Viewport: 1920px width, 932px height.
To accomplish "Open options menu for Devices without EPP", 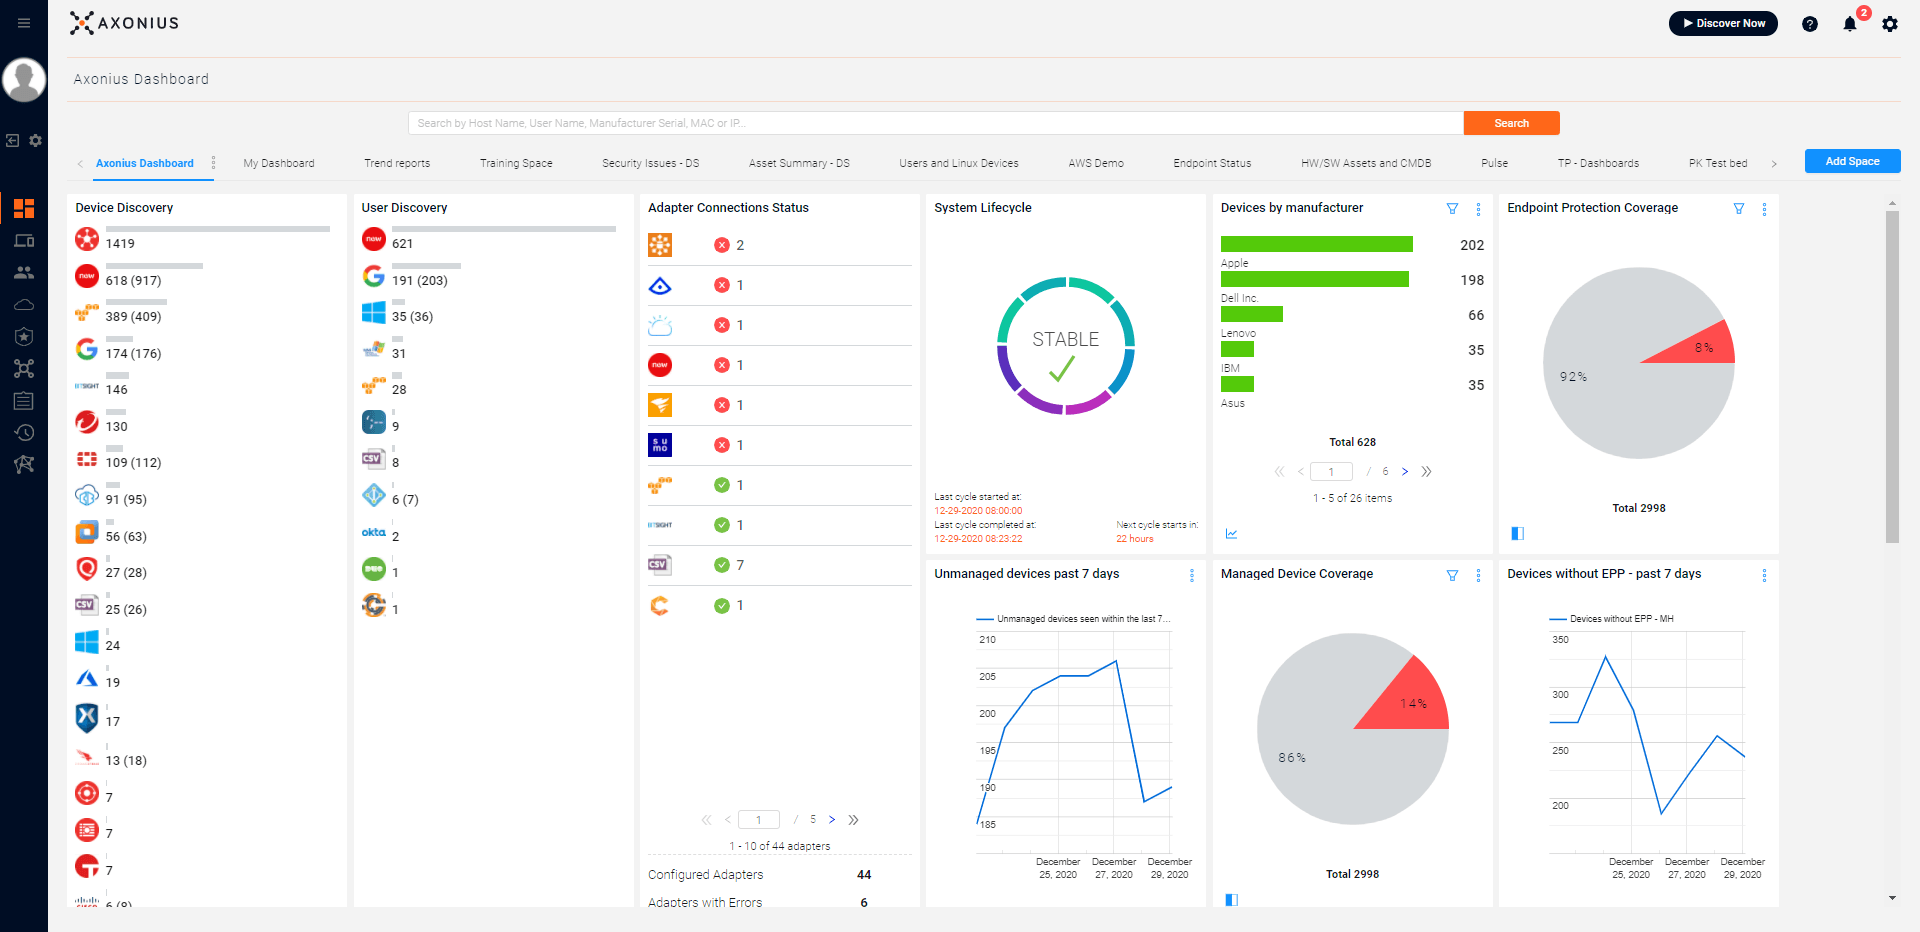I will [1764, 575].
